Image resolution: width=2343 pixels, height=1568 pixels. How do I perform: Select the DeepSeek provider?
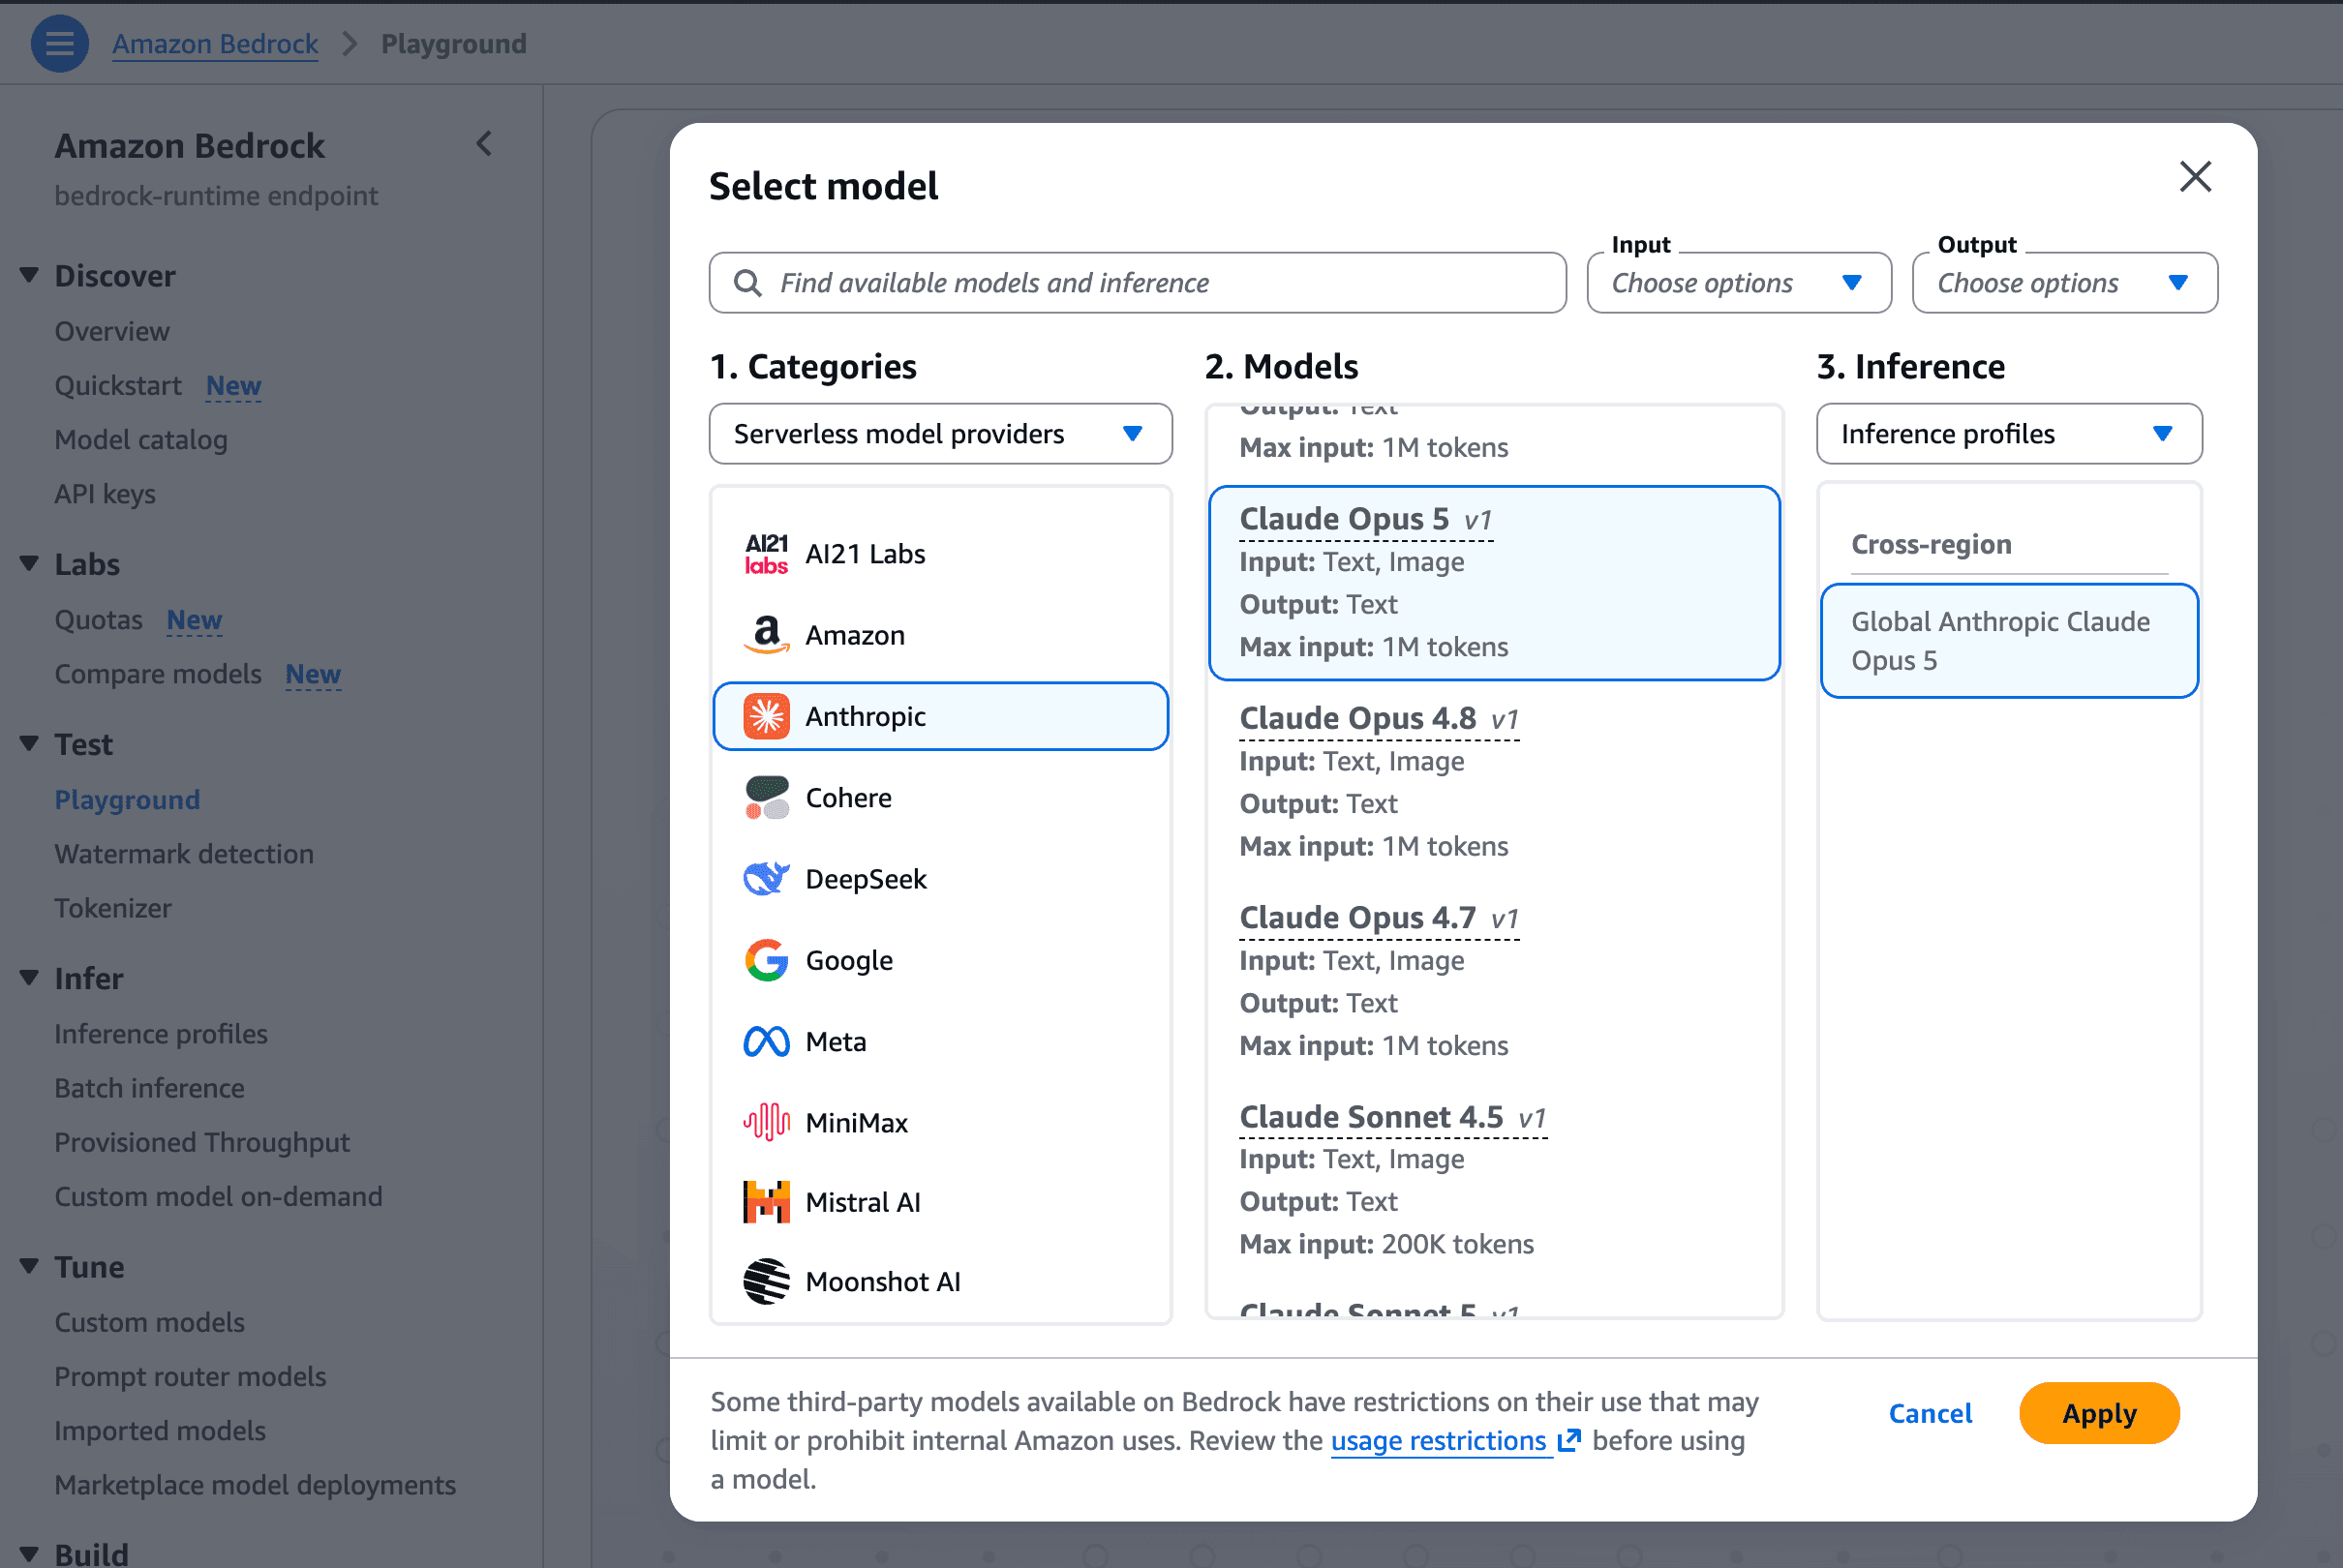[940, 879]
